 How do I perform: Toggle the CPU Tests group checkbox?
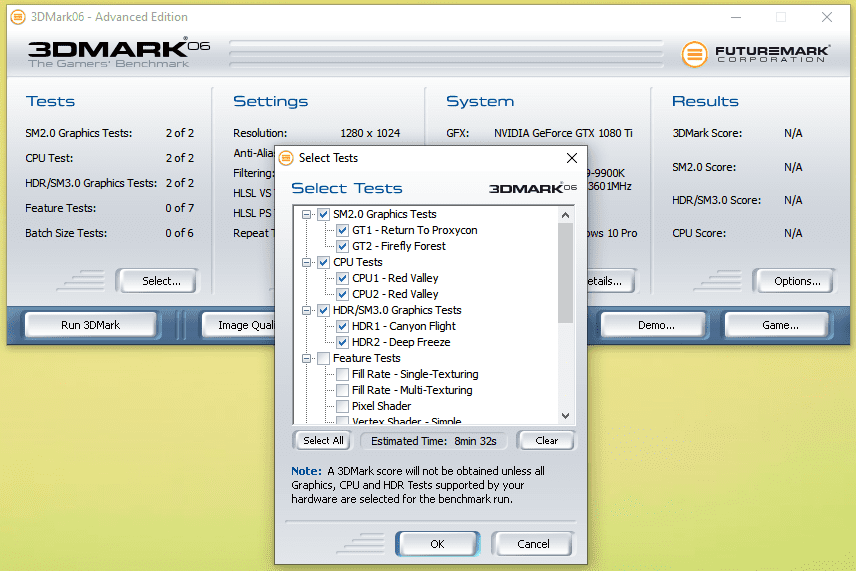coord(323,262)
